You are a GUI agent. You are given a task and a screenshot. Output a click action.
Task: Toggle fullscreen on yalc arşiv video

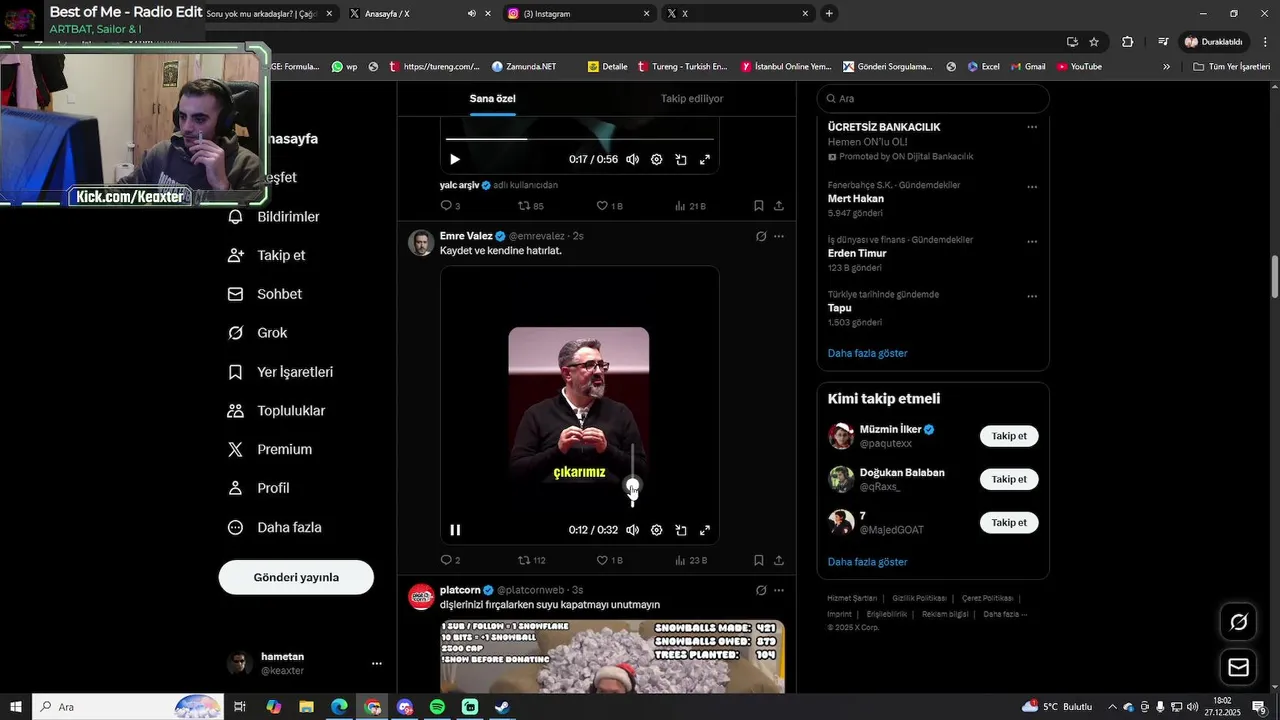(705, 159)
